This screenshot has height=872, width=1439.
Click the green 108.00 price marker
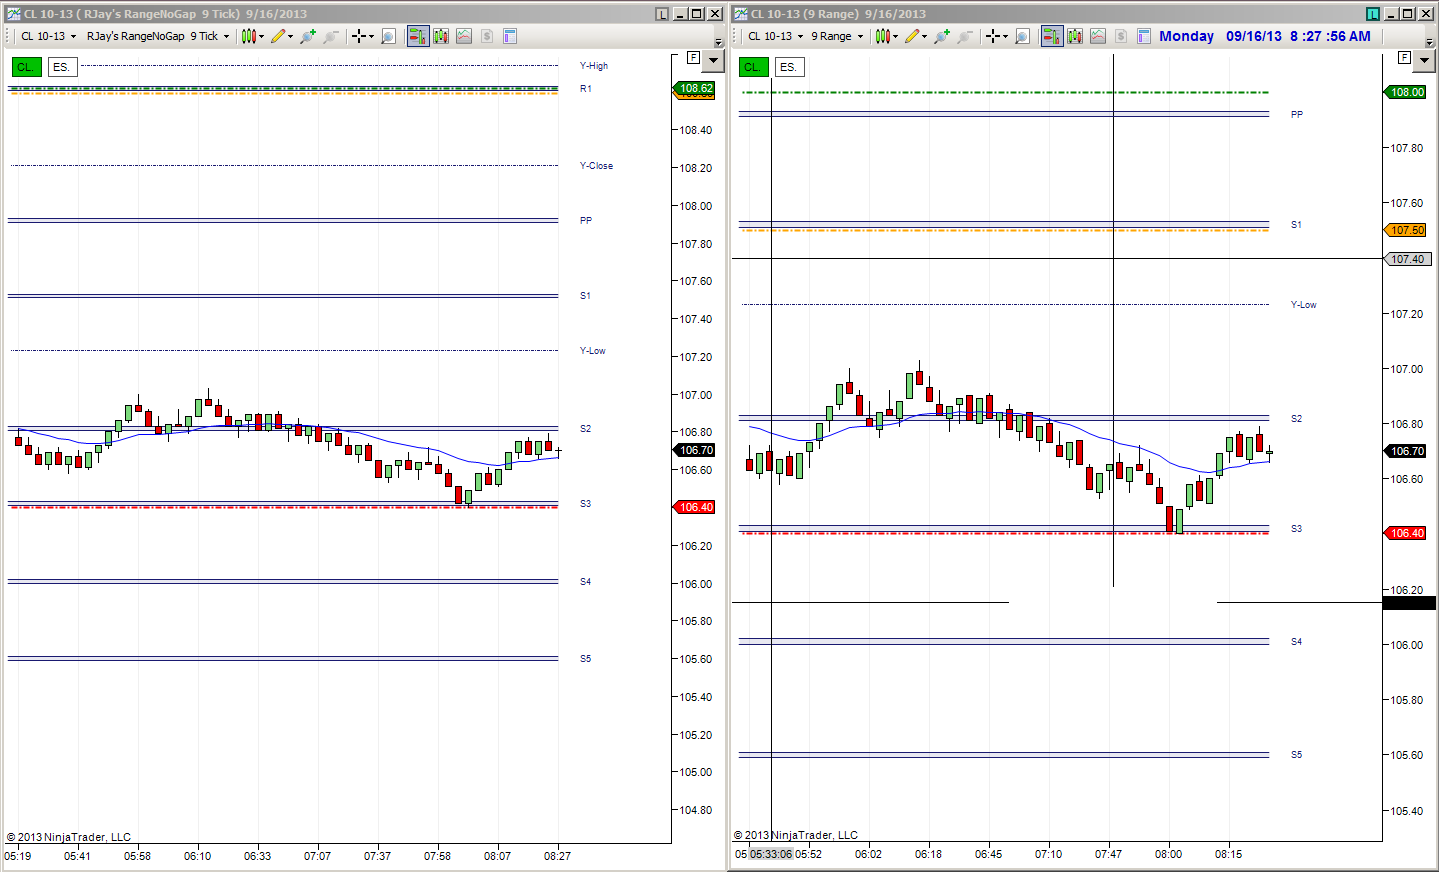tap(1407, 92)
